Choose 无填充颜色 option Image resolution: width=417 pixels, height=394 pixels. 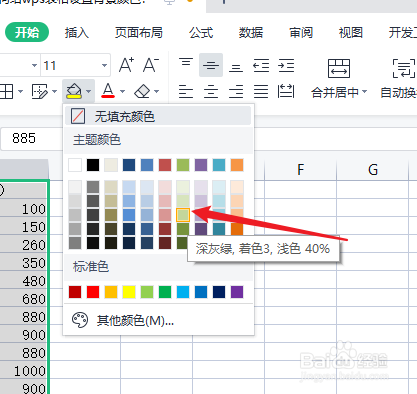click(x=158, y=116)
